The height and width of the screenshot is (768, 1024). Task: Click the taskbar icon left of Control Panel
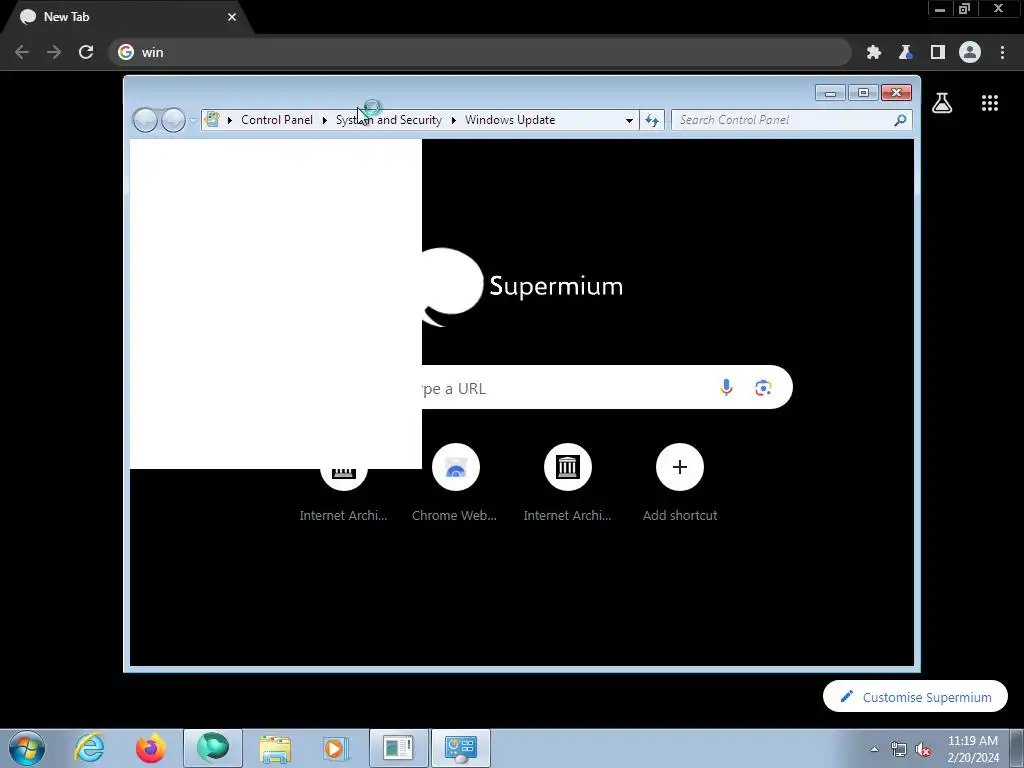click(399, 748)
